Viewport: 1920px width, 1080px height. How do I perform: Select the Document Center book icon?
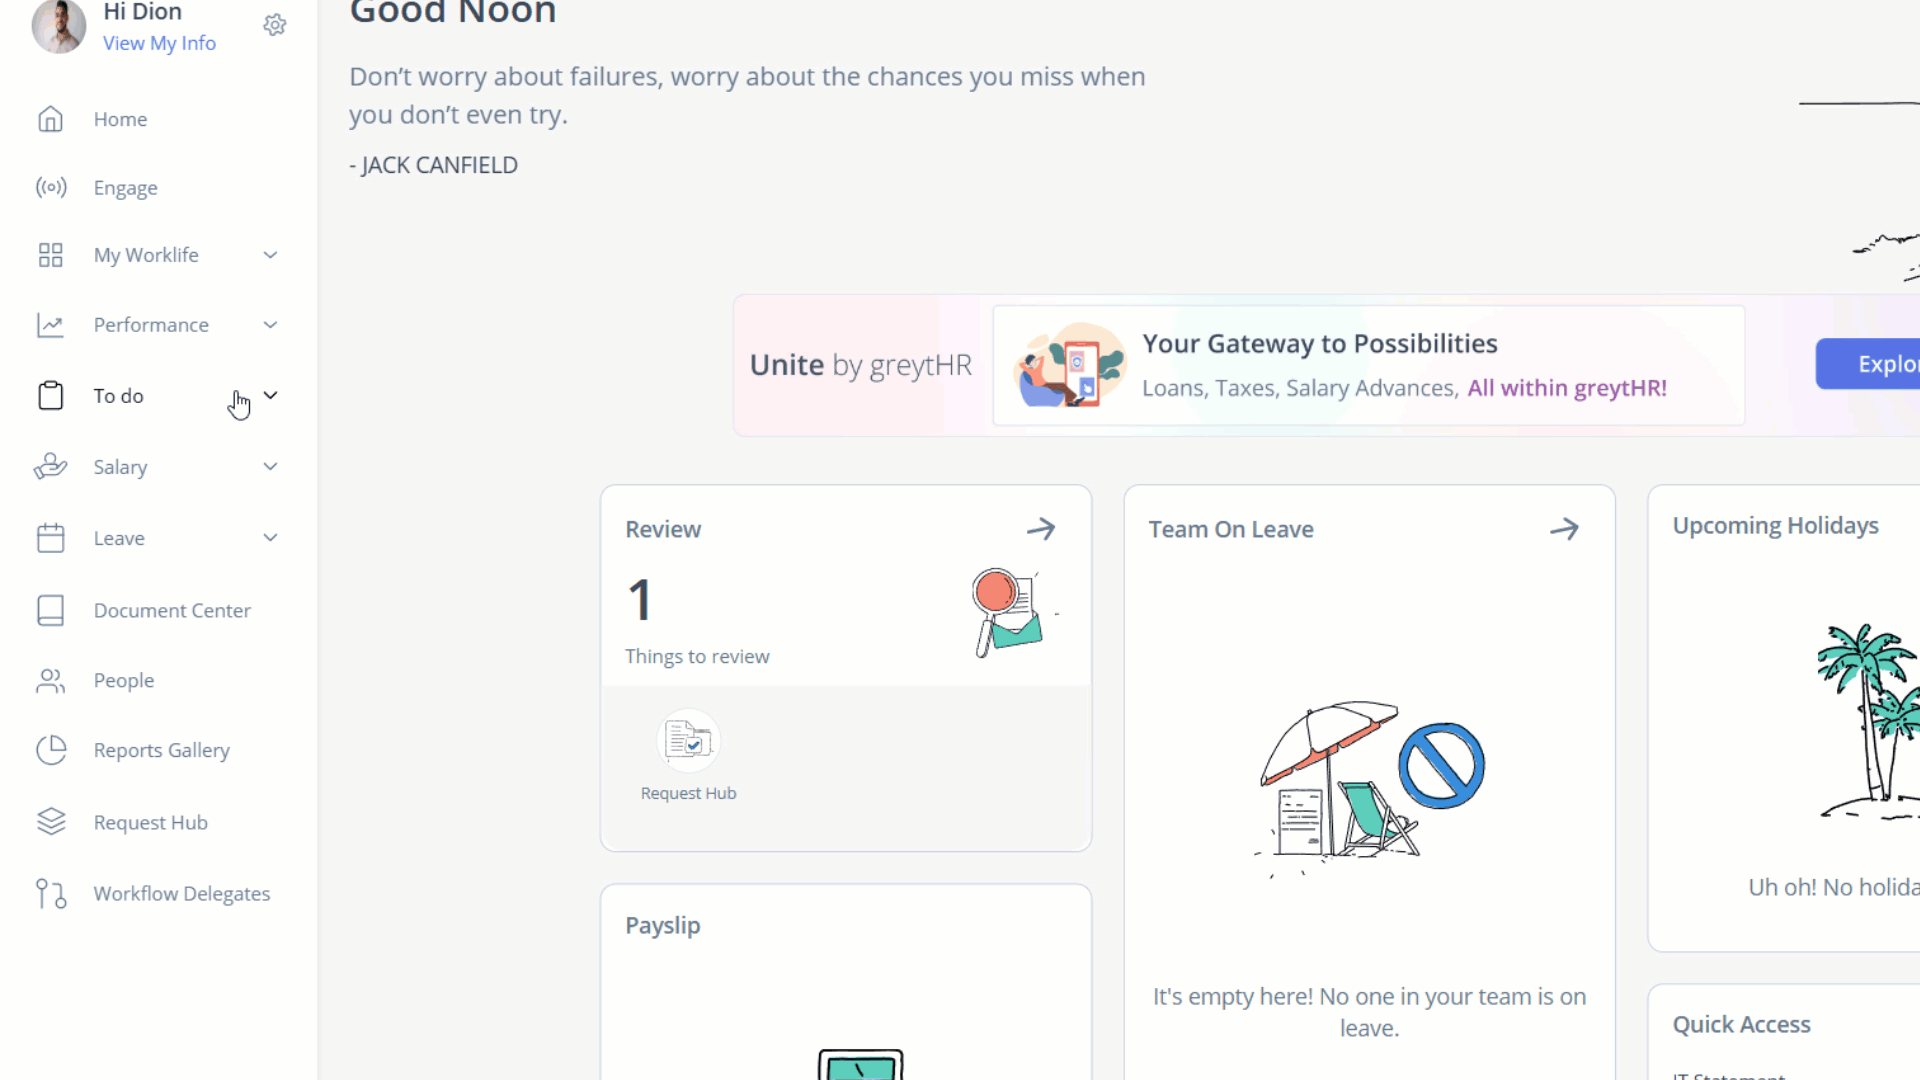click(50, 610)
